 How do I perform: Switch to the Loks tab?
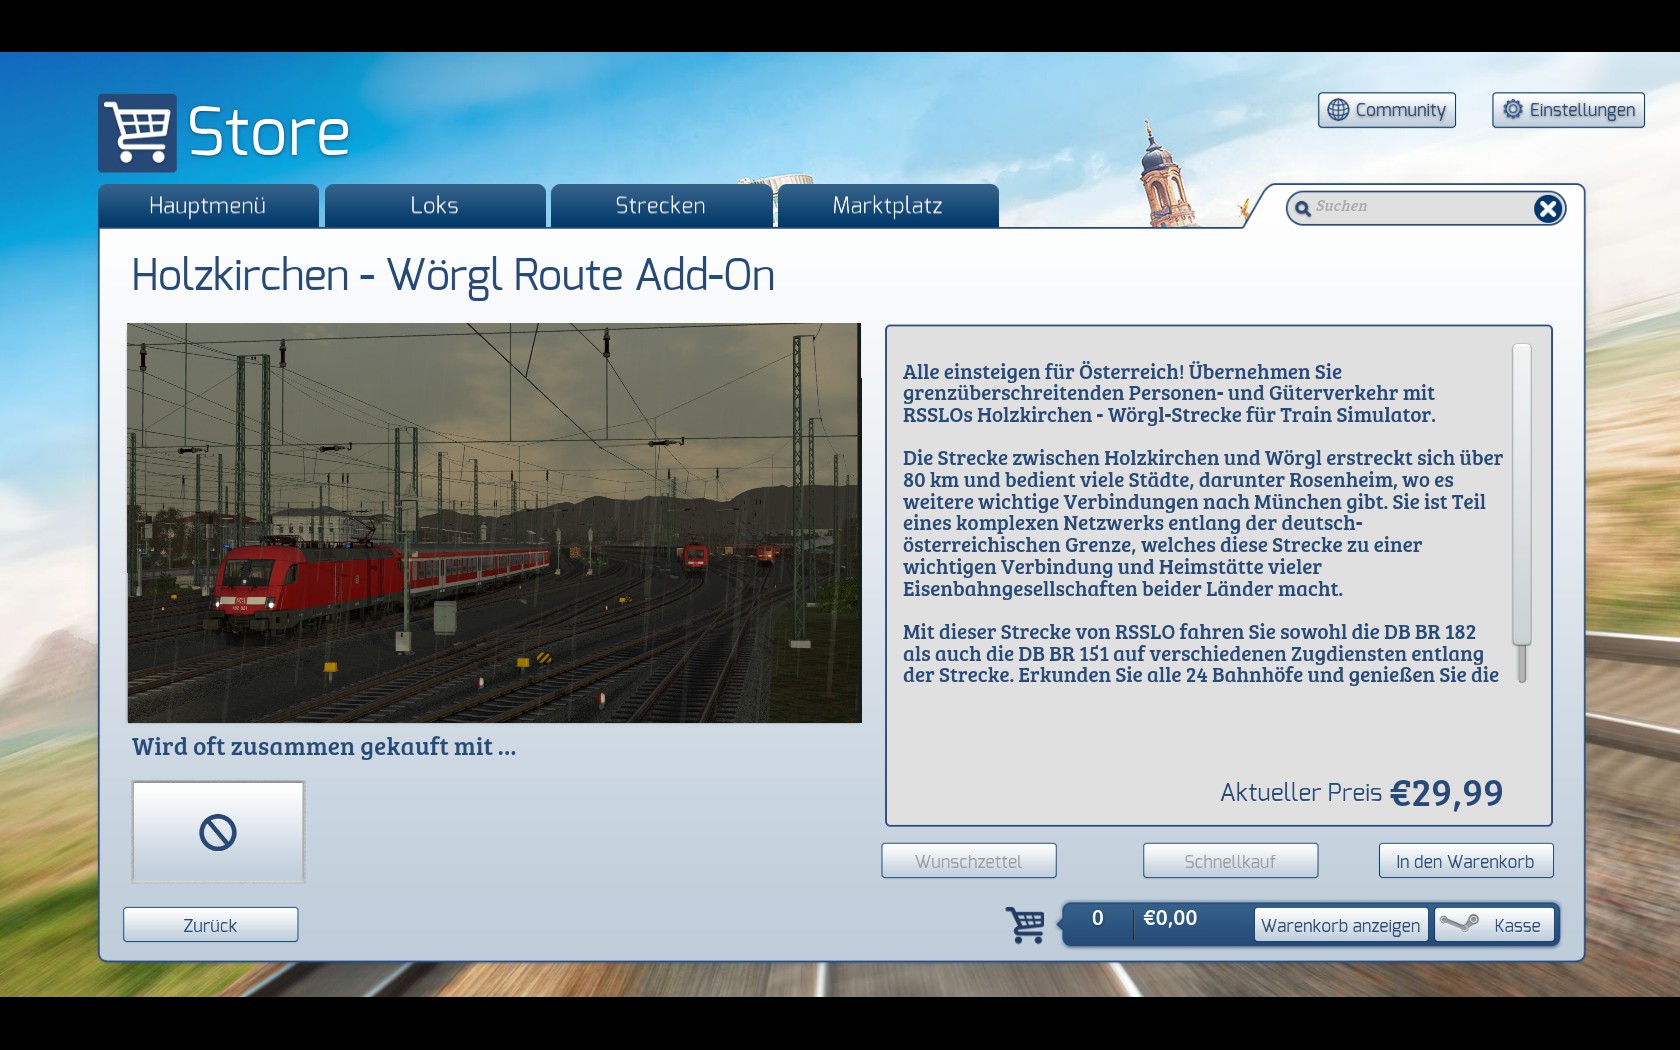435,206
